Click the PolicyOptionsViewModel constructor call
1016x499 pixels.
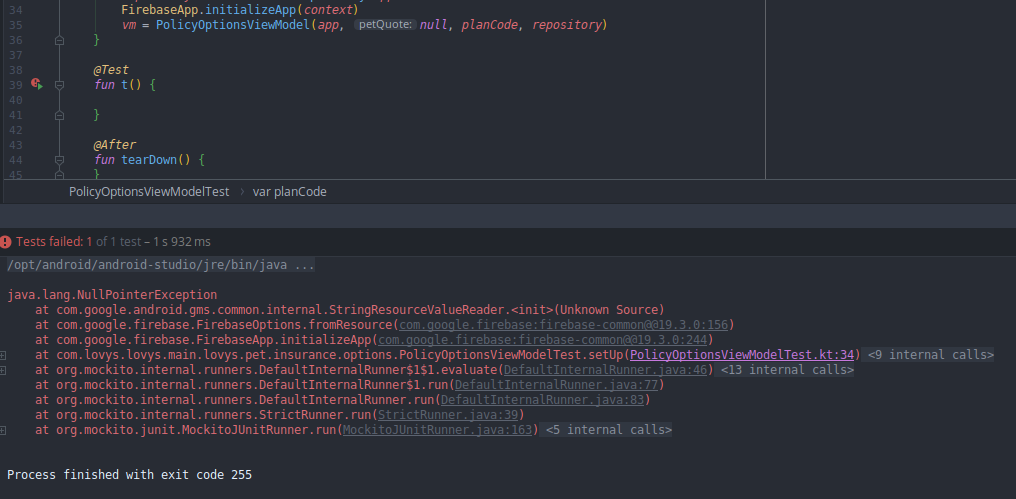pos(233,25)
